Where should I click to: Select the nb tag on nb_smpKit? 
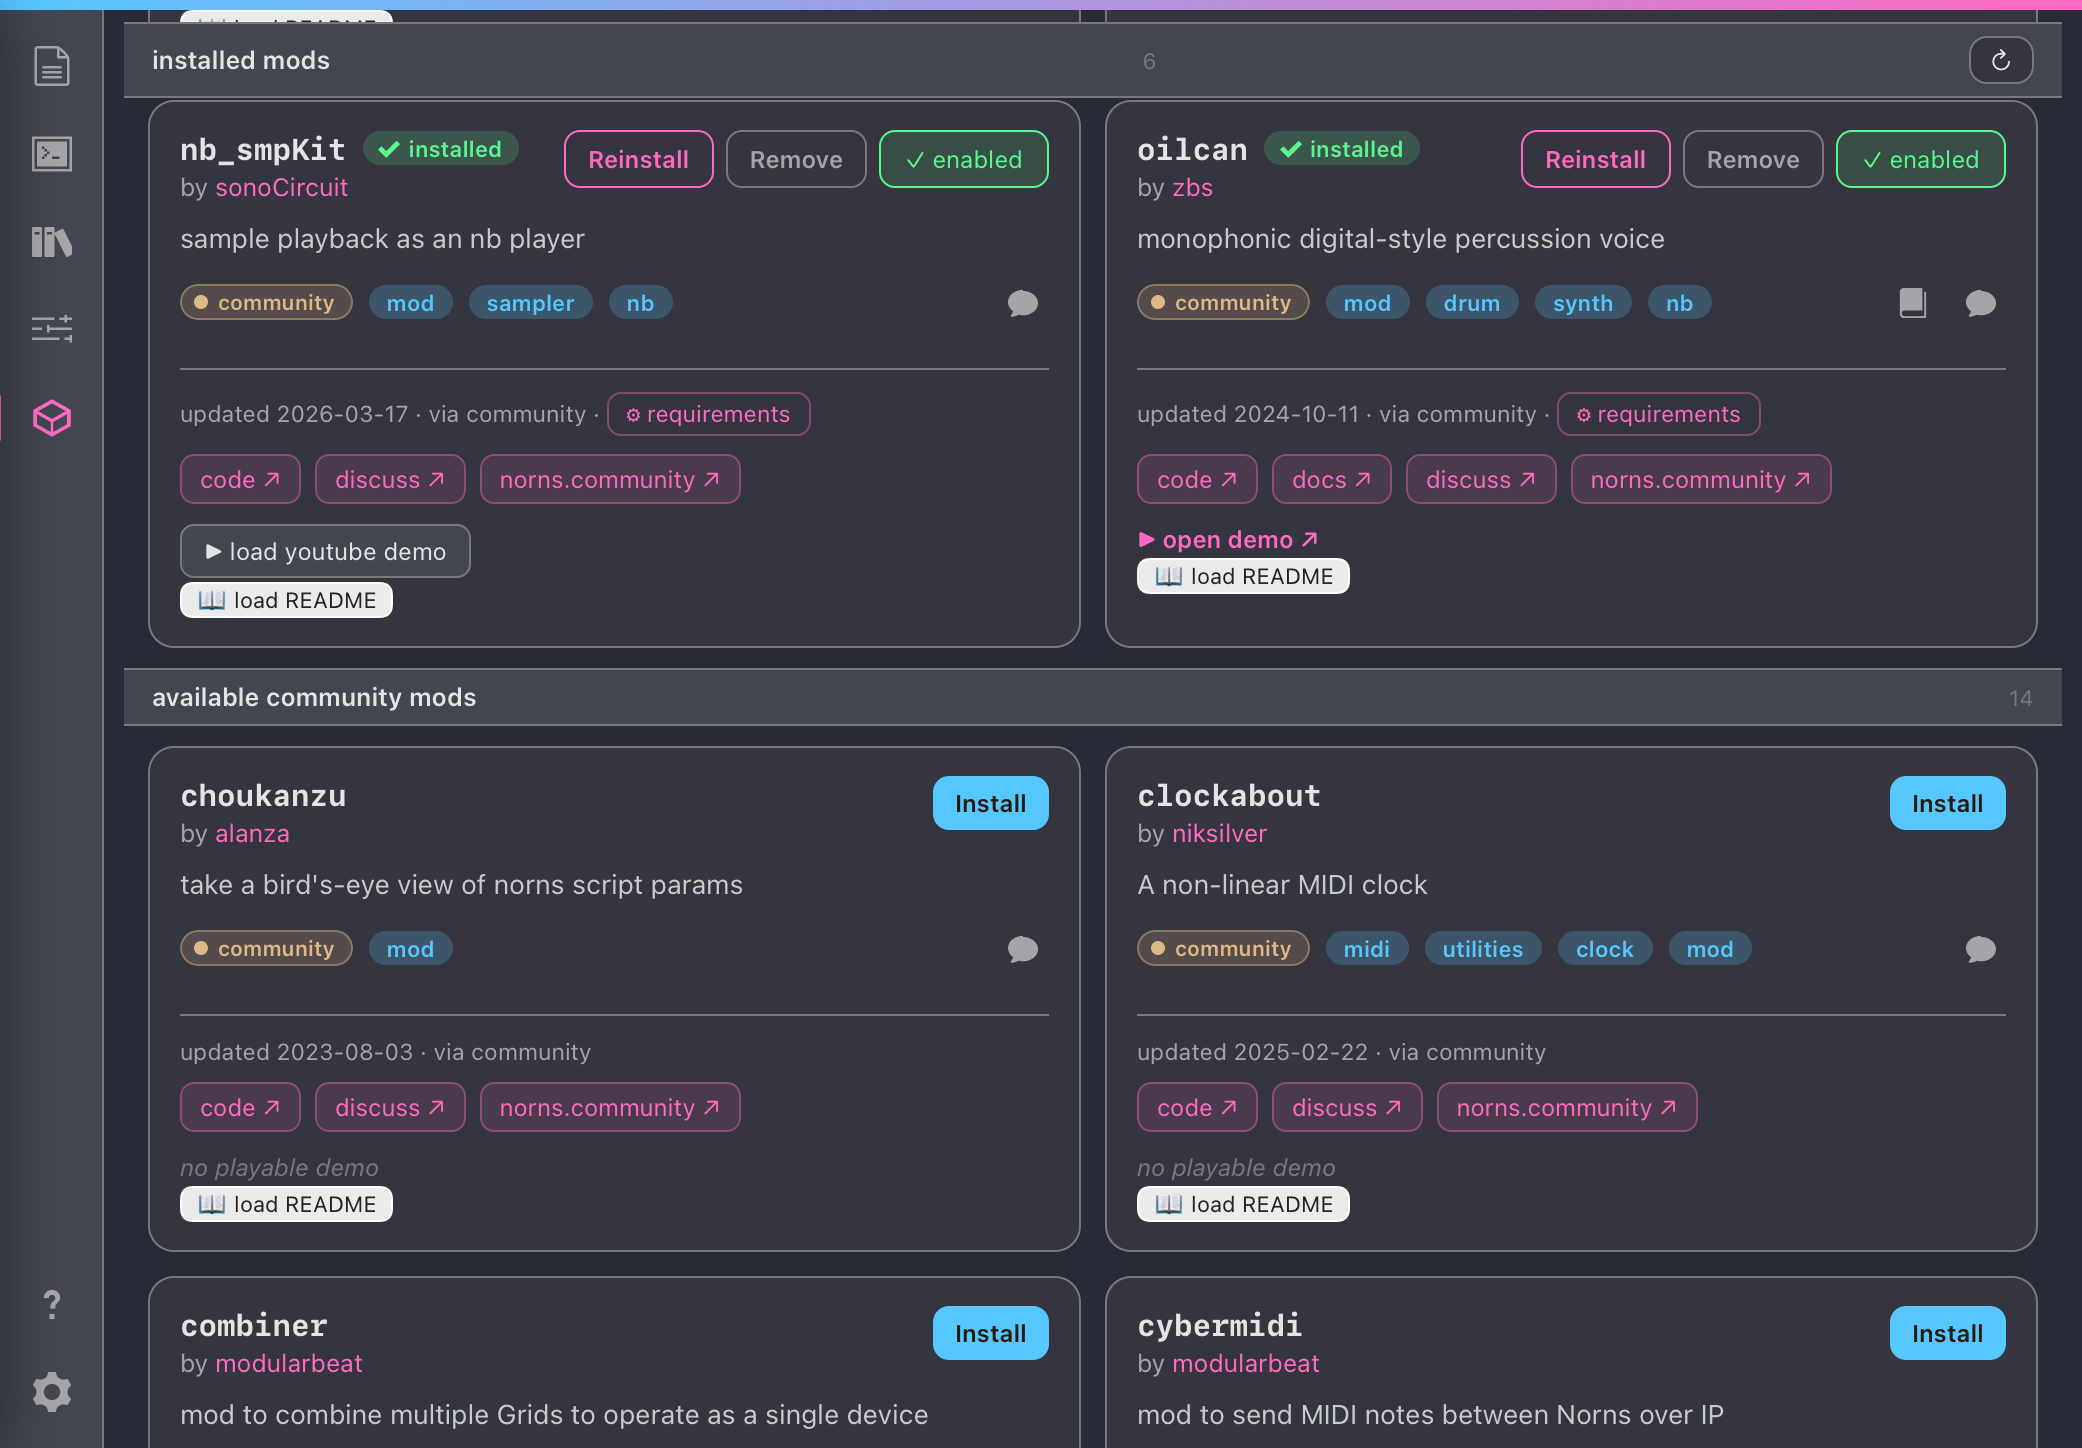click(x=640, y=303)
